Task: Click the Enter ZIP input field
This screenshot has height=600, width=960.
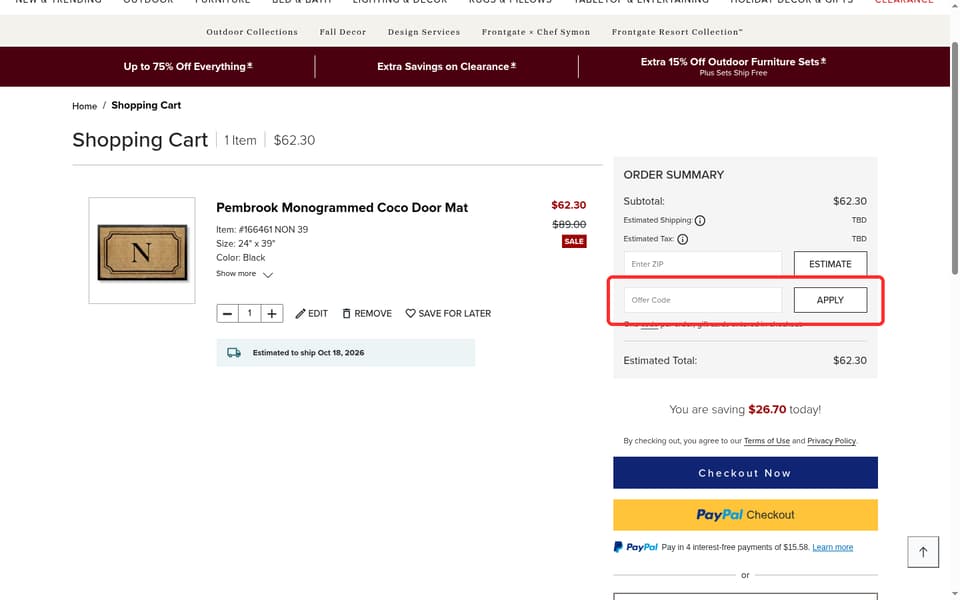Action: click(702, 264)
